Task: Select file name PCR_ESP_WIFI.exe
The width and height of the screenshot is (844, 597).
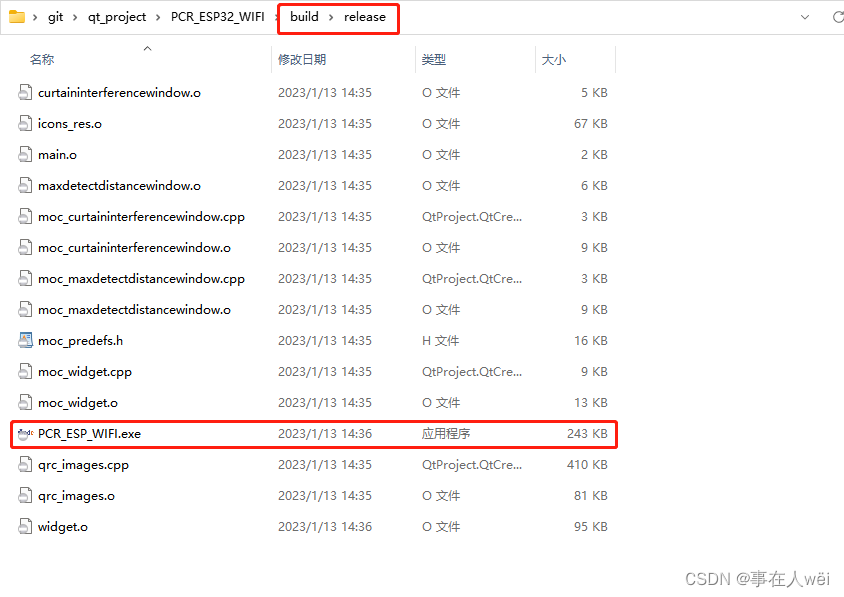Action: pyautogui.click(x=89, y=434)
